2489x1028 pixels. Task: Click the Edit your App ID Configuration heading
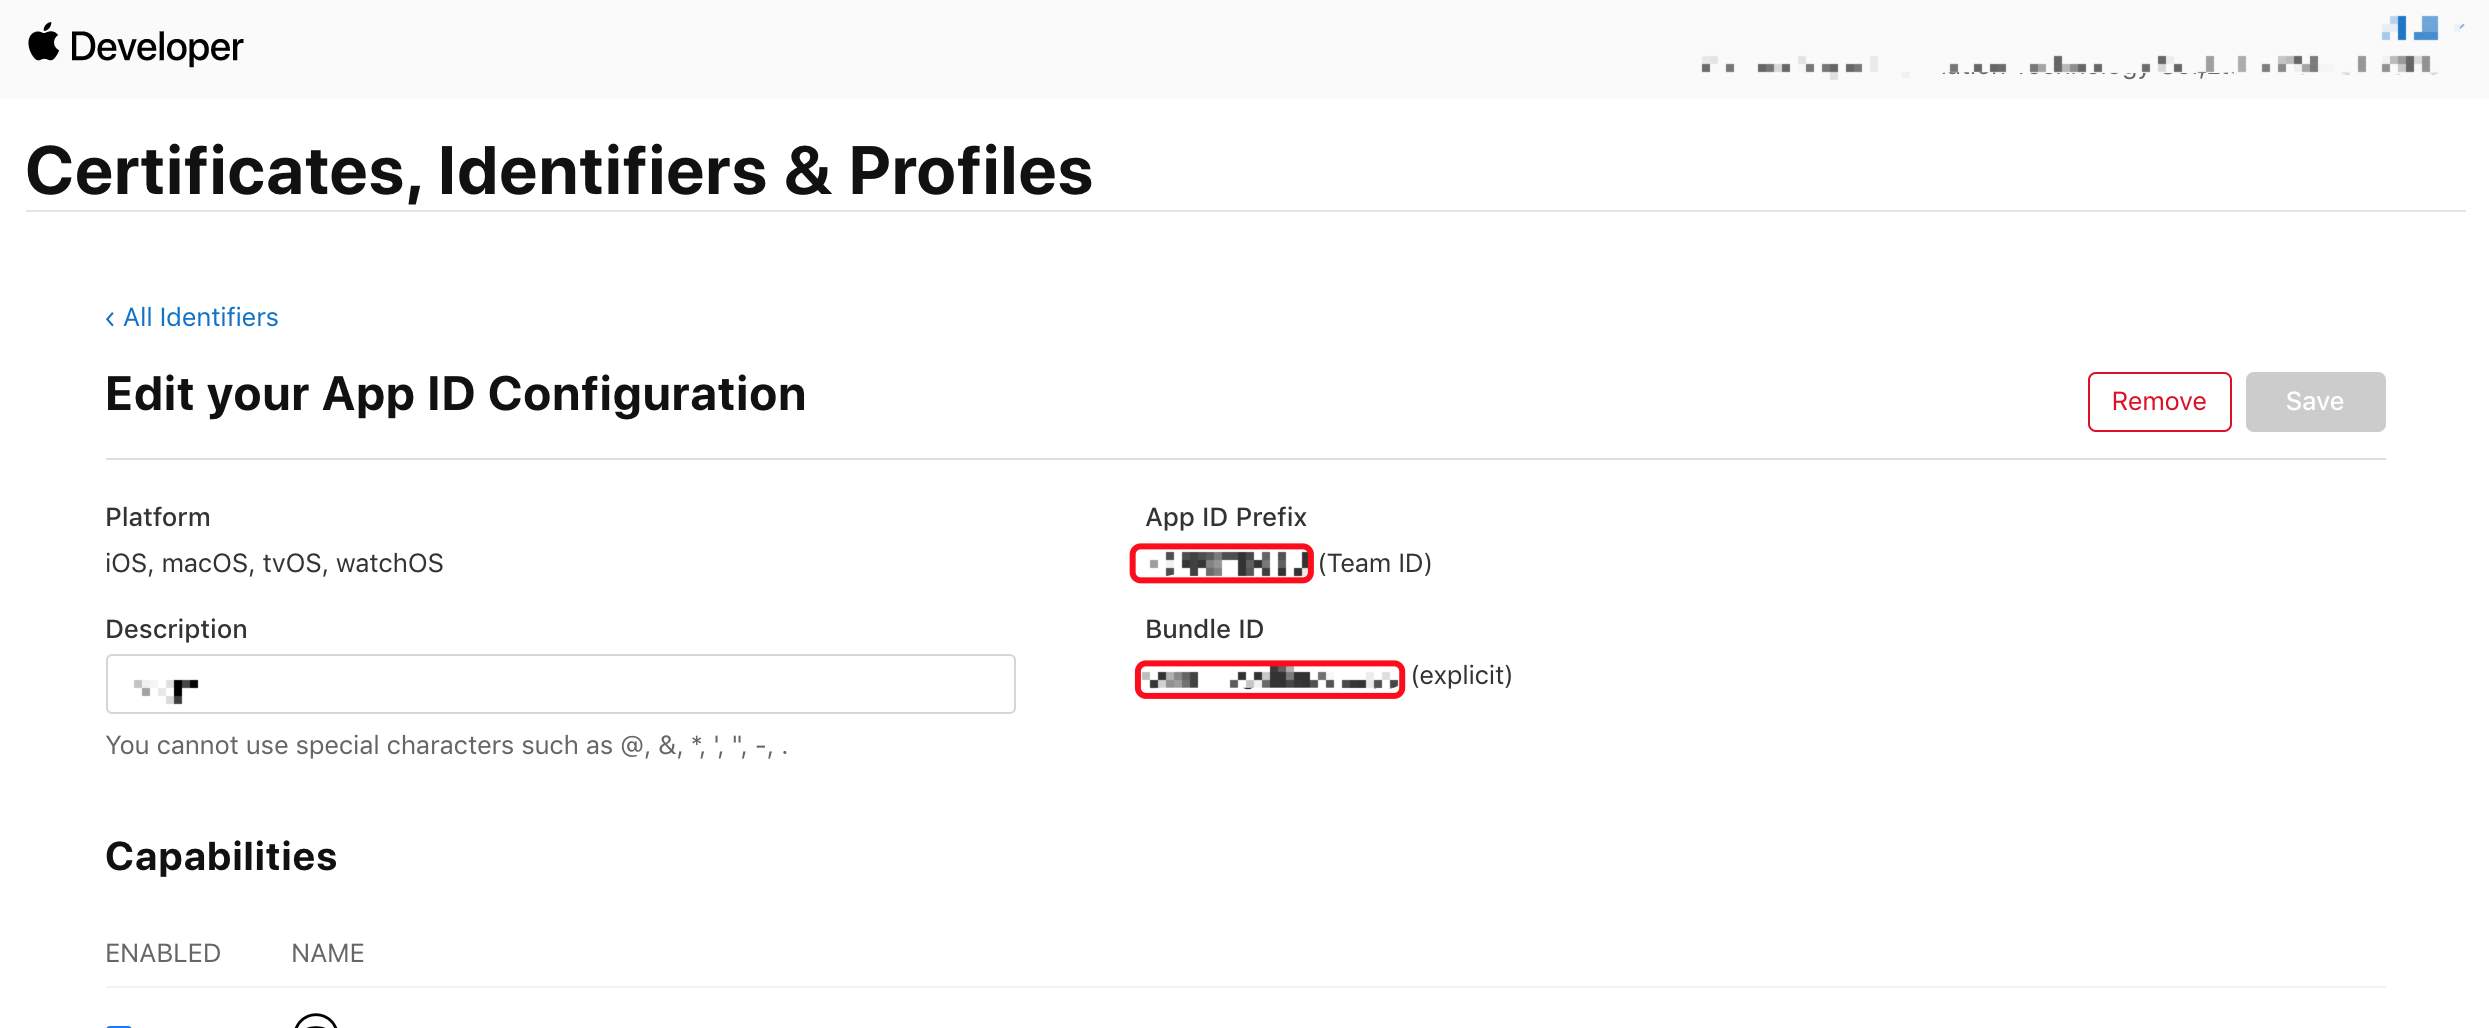click(x=455, y=394)
